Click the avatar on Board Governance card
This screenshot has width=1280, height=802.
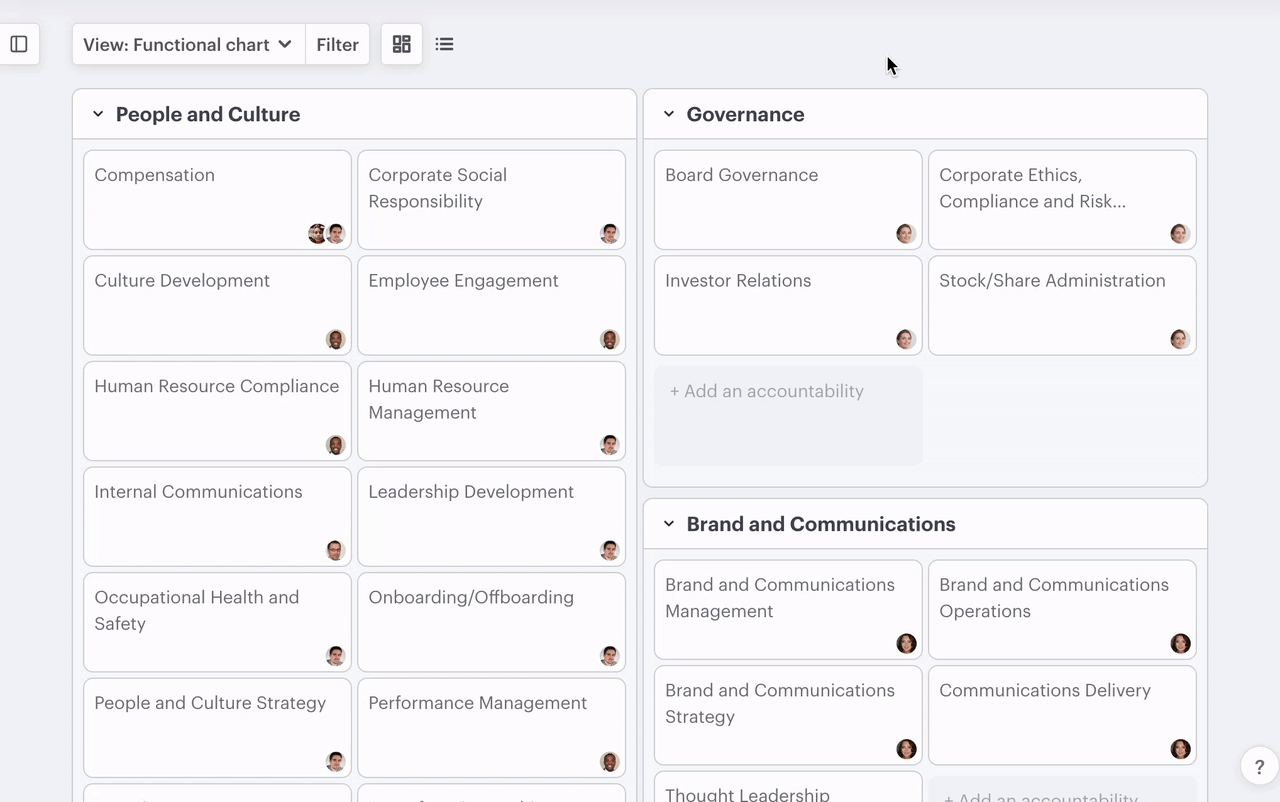tap(906, 234)
